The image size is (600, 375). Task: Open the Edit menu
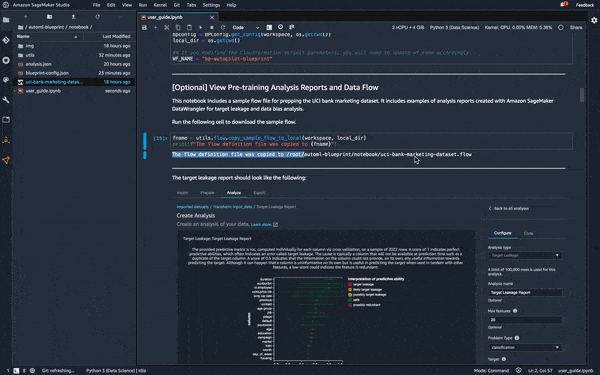coord(111,5)
